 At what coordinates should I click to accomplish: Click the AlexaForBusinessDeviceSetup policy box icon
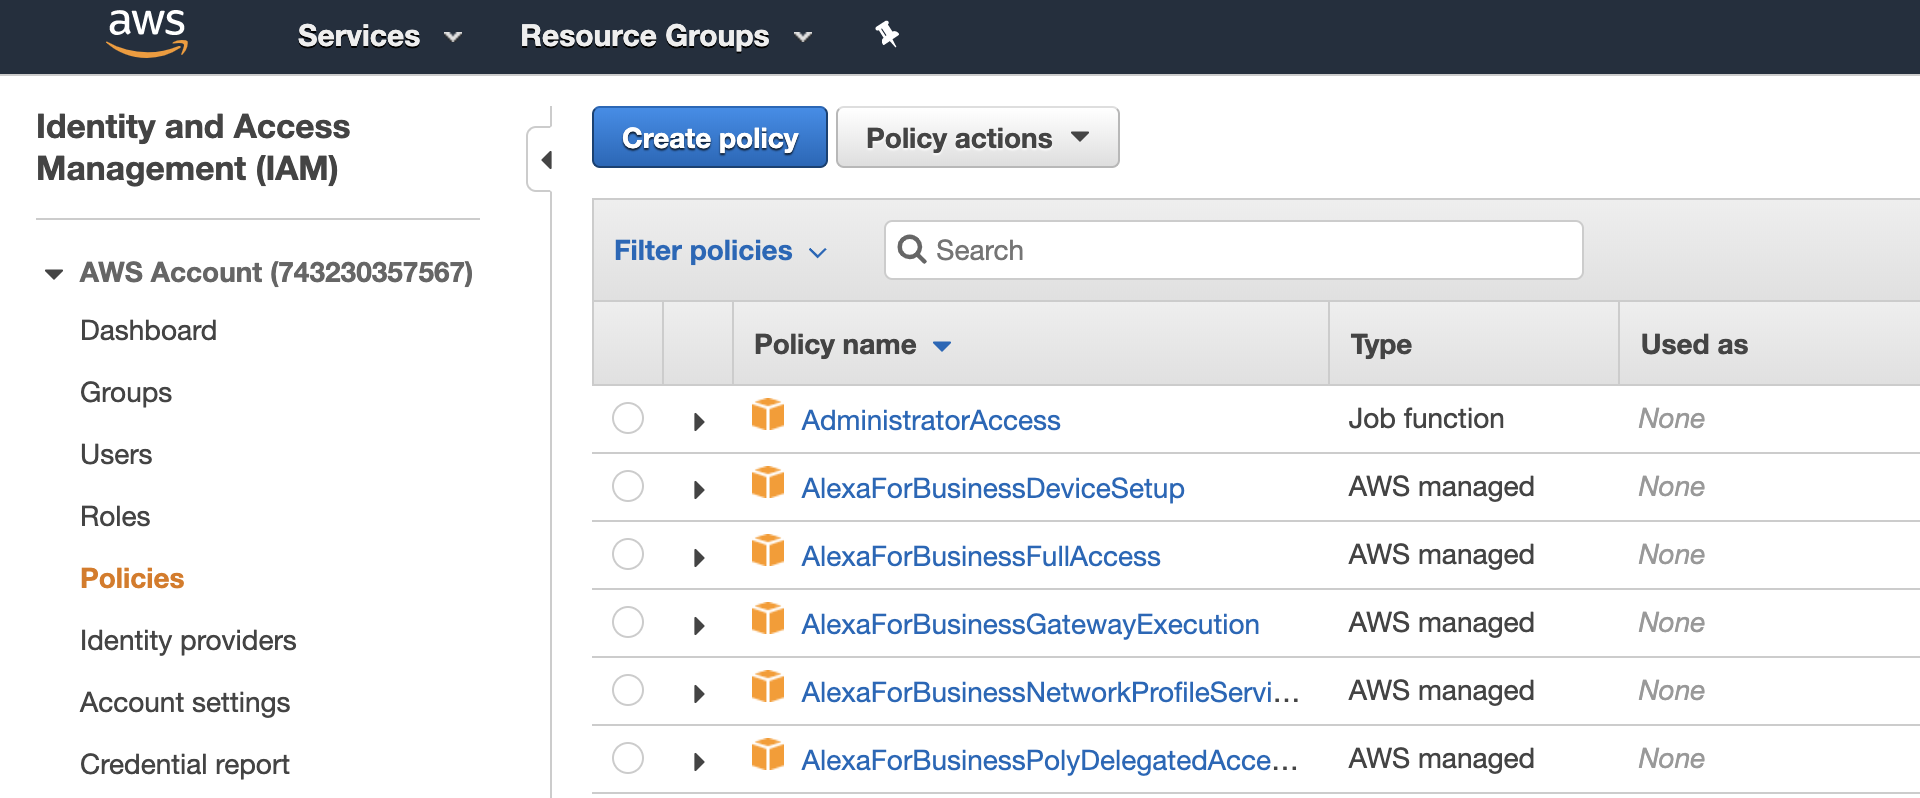[x=768, y=482]
